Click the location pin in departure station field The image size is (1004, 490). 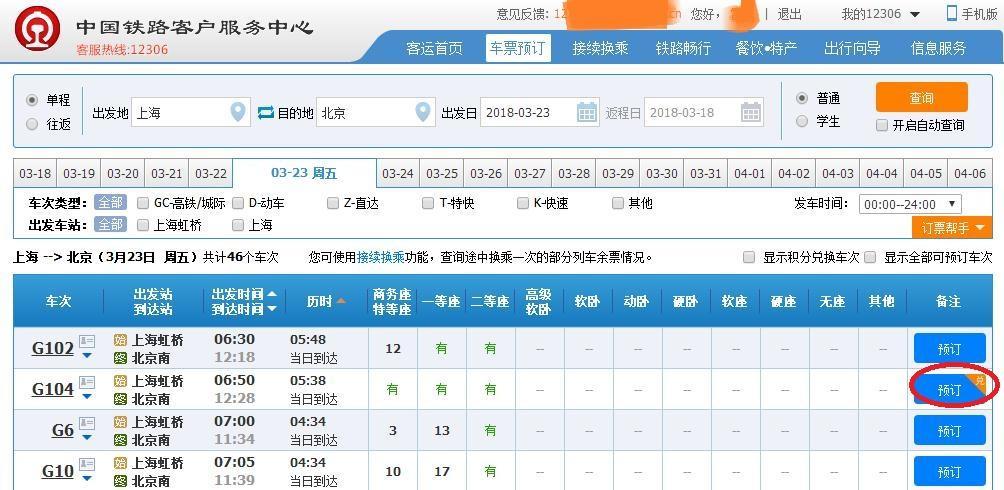237,113
